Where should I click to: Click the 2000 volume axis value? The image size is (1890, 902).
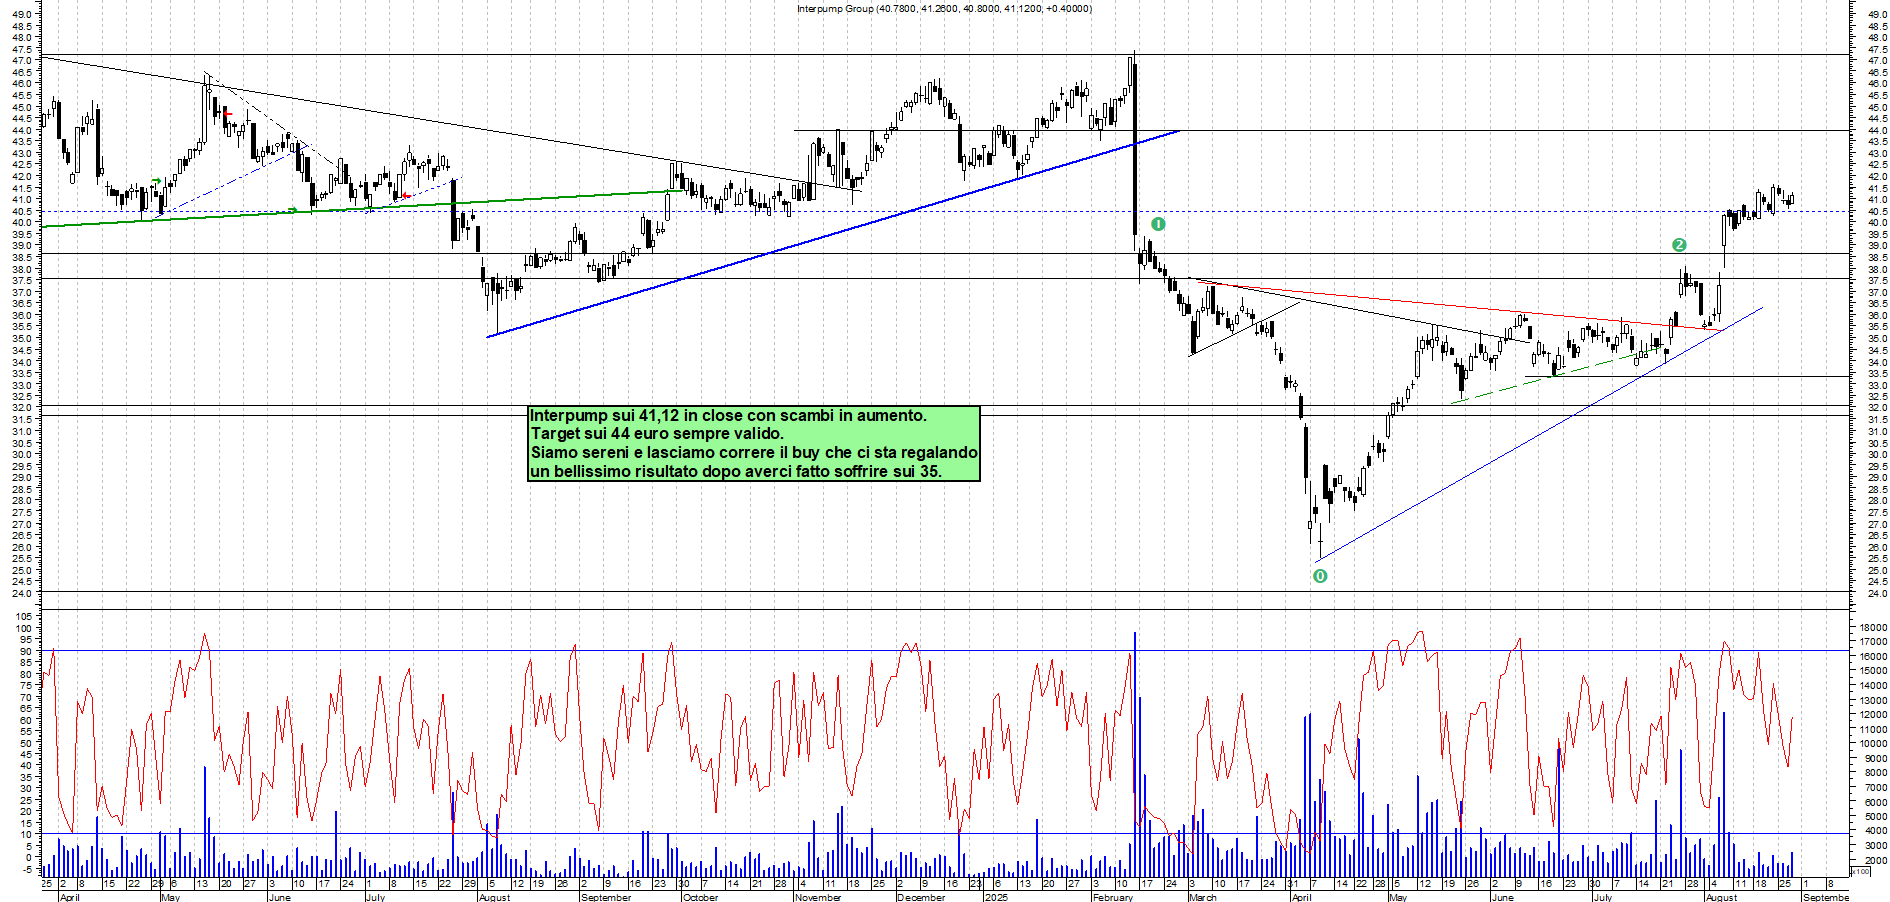tap(1874, 860)
